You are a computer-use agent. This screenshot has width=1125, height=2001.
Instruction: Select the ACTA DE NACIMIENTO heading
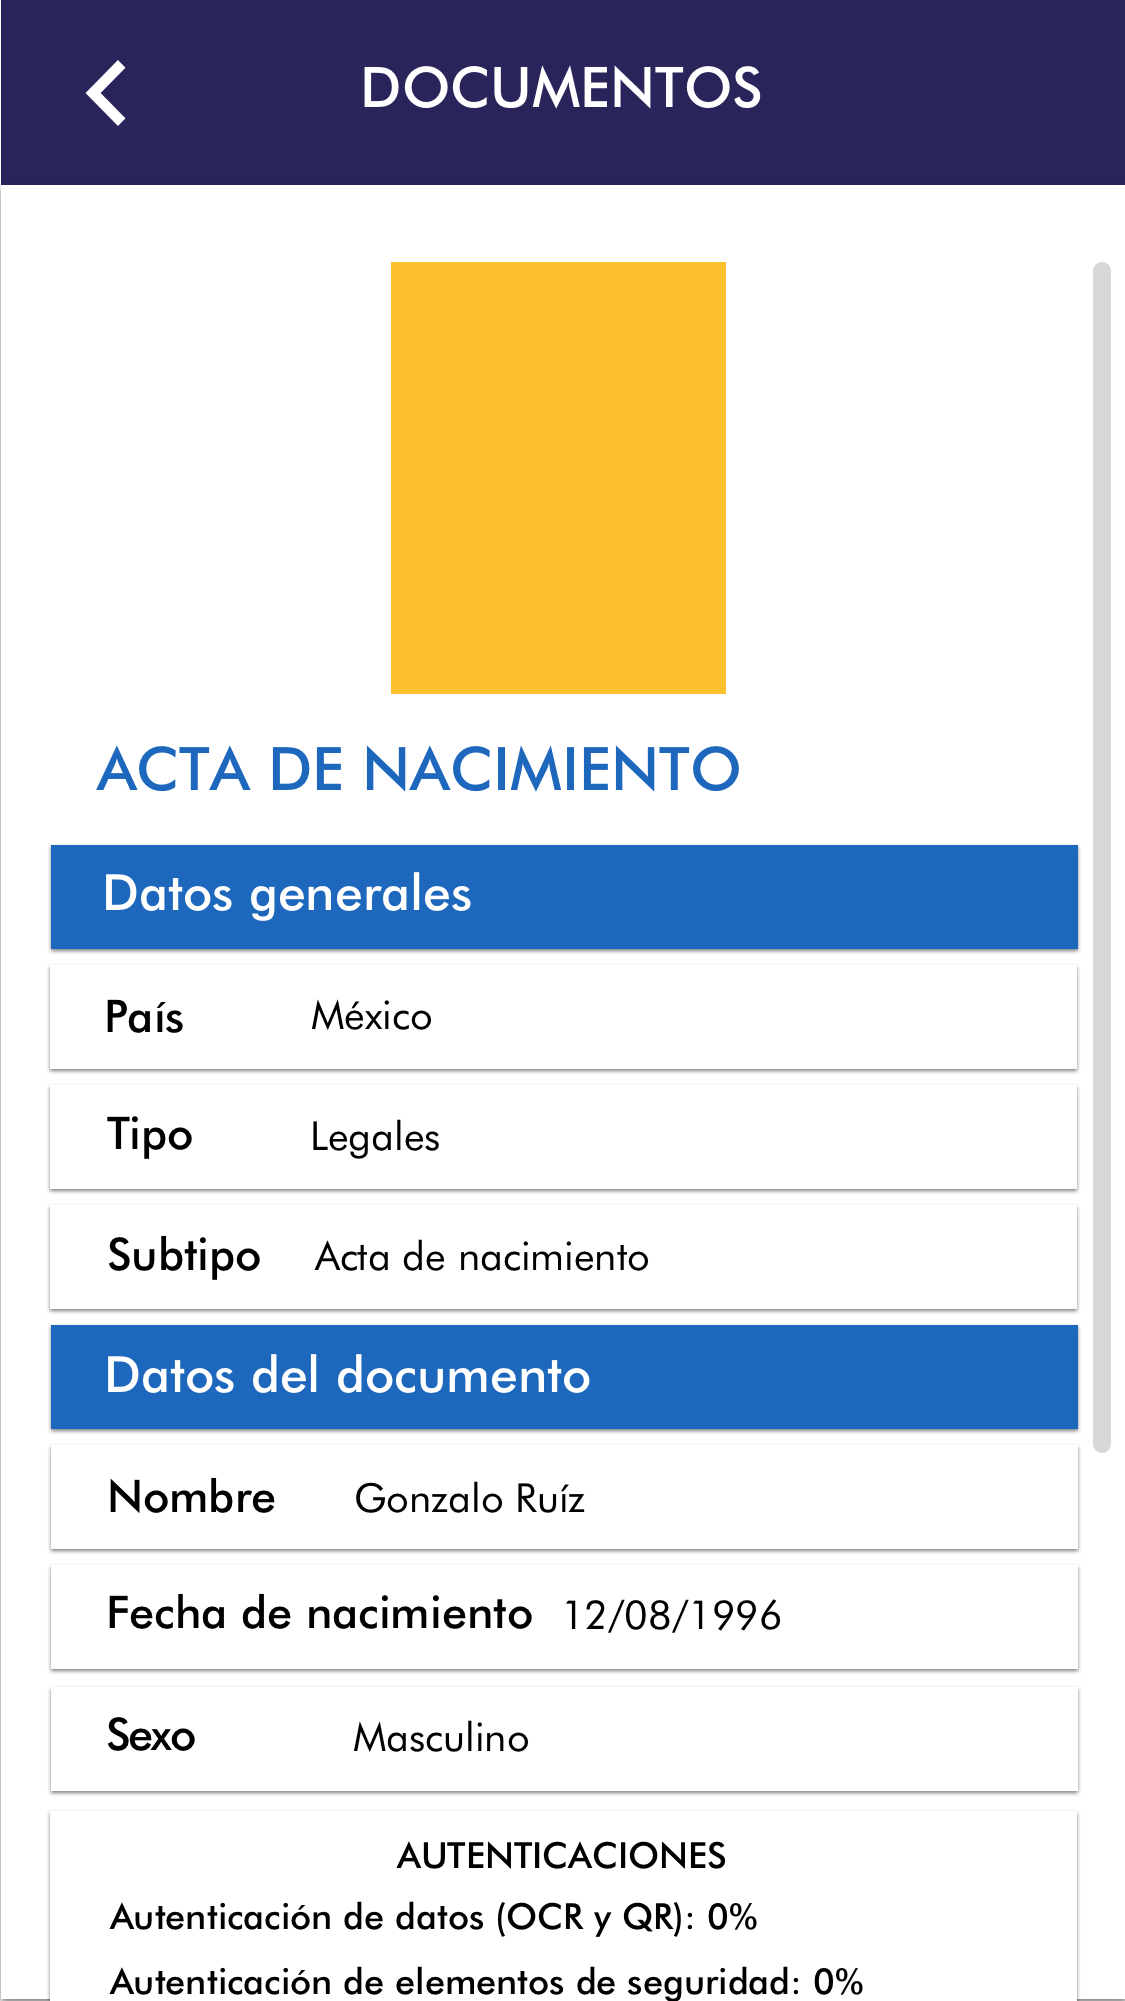pos(418,770)
